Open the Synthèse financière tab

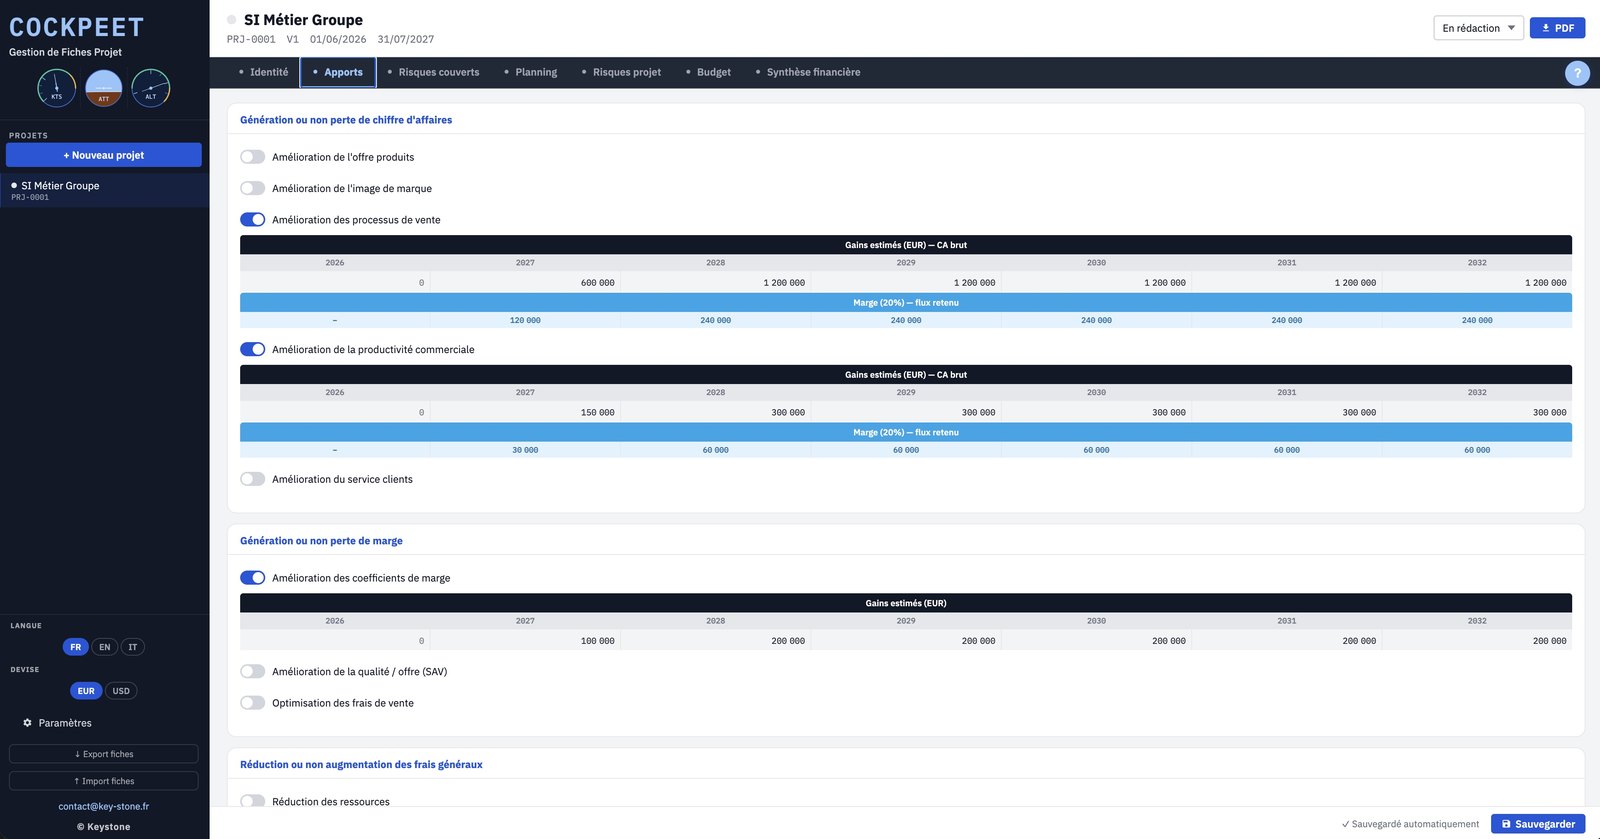point(808,72)
